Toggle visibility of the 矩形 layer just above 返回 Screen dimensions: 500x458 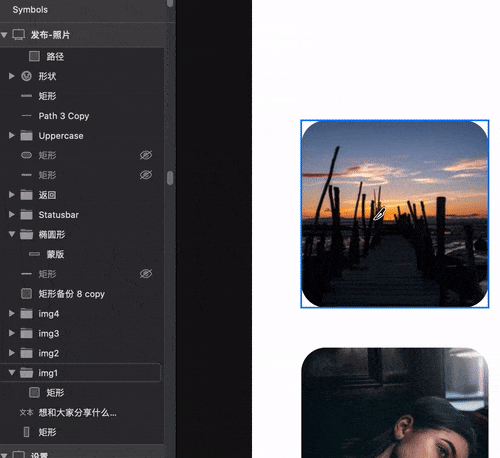pos(146,175)
